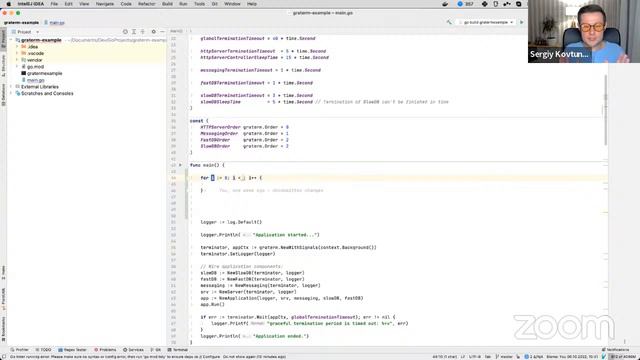
Task: Open the Git menu
Action: (x=215, y=4)
